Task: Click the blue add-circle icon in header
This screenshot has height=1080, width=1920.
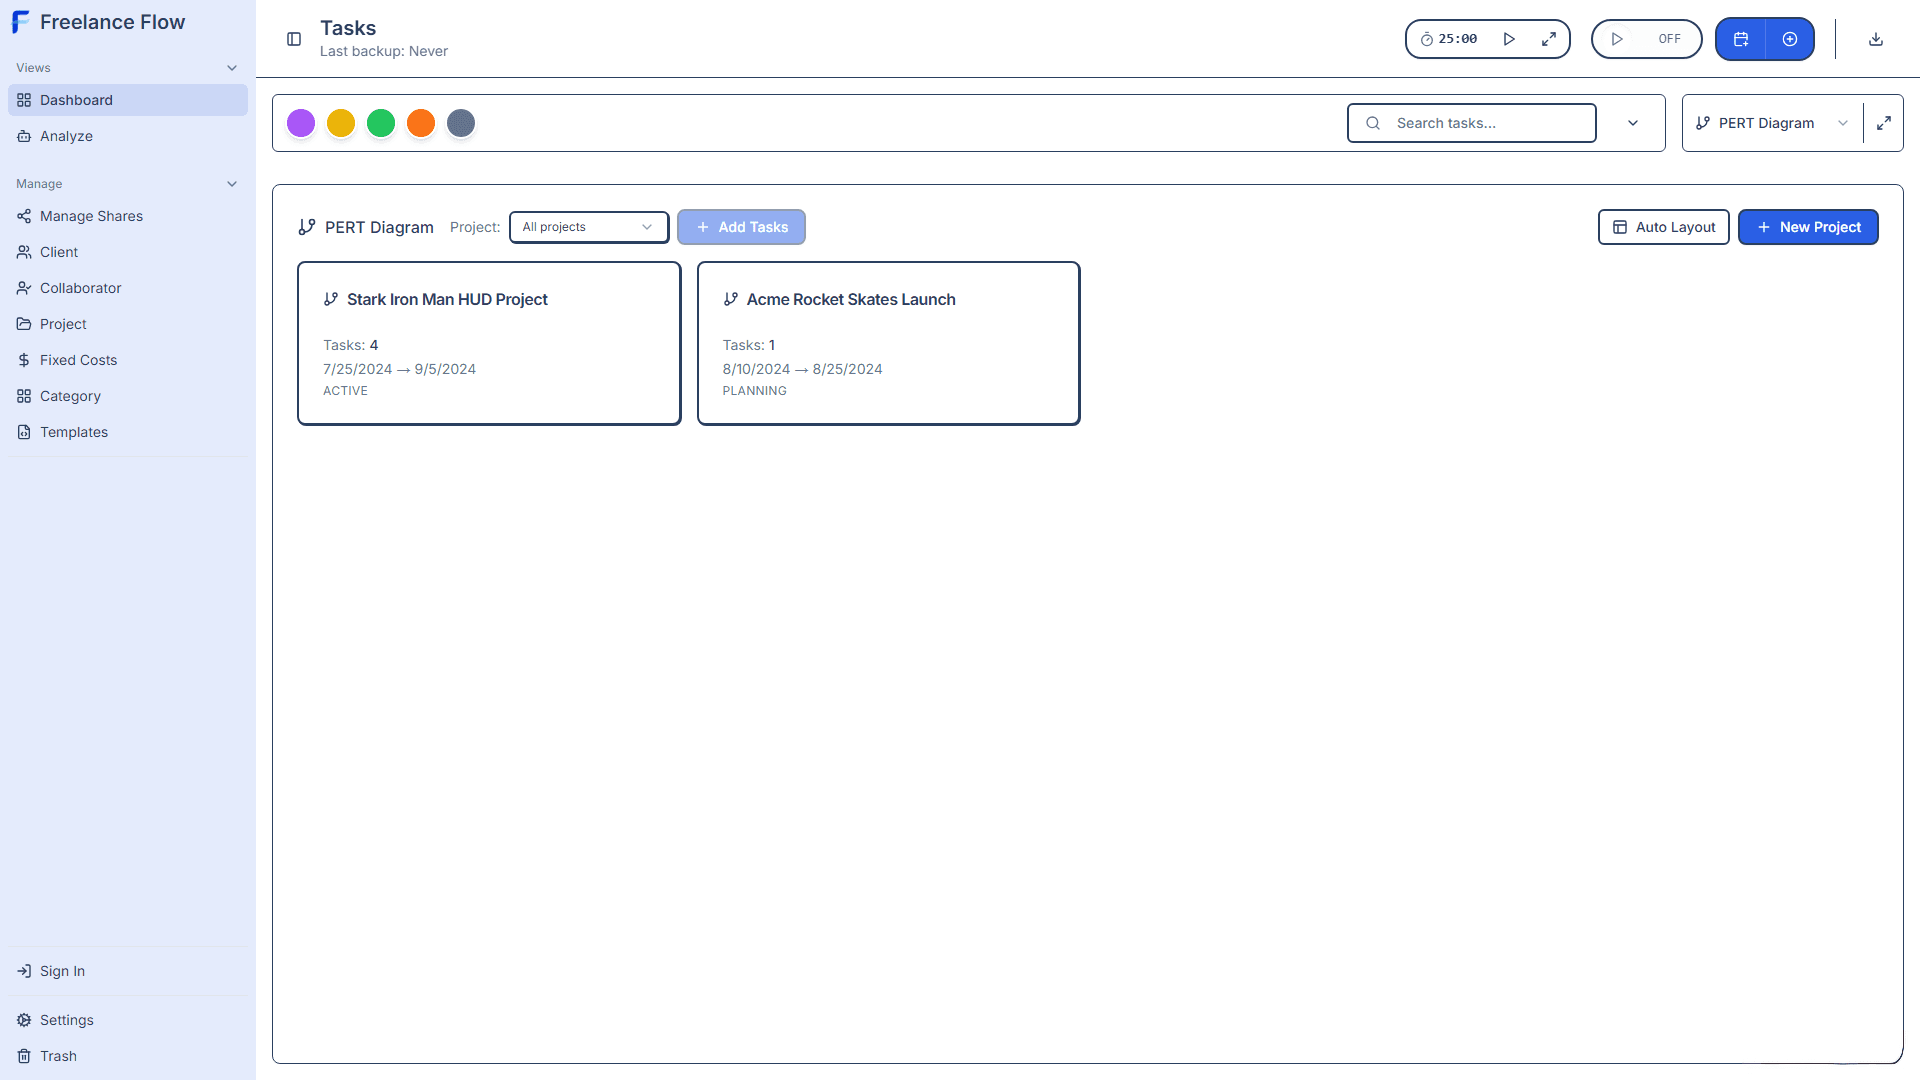Action: pyautogui.click(x=1790, y=39)
